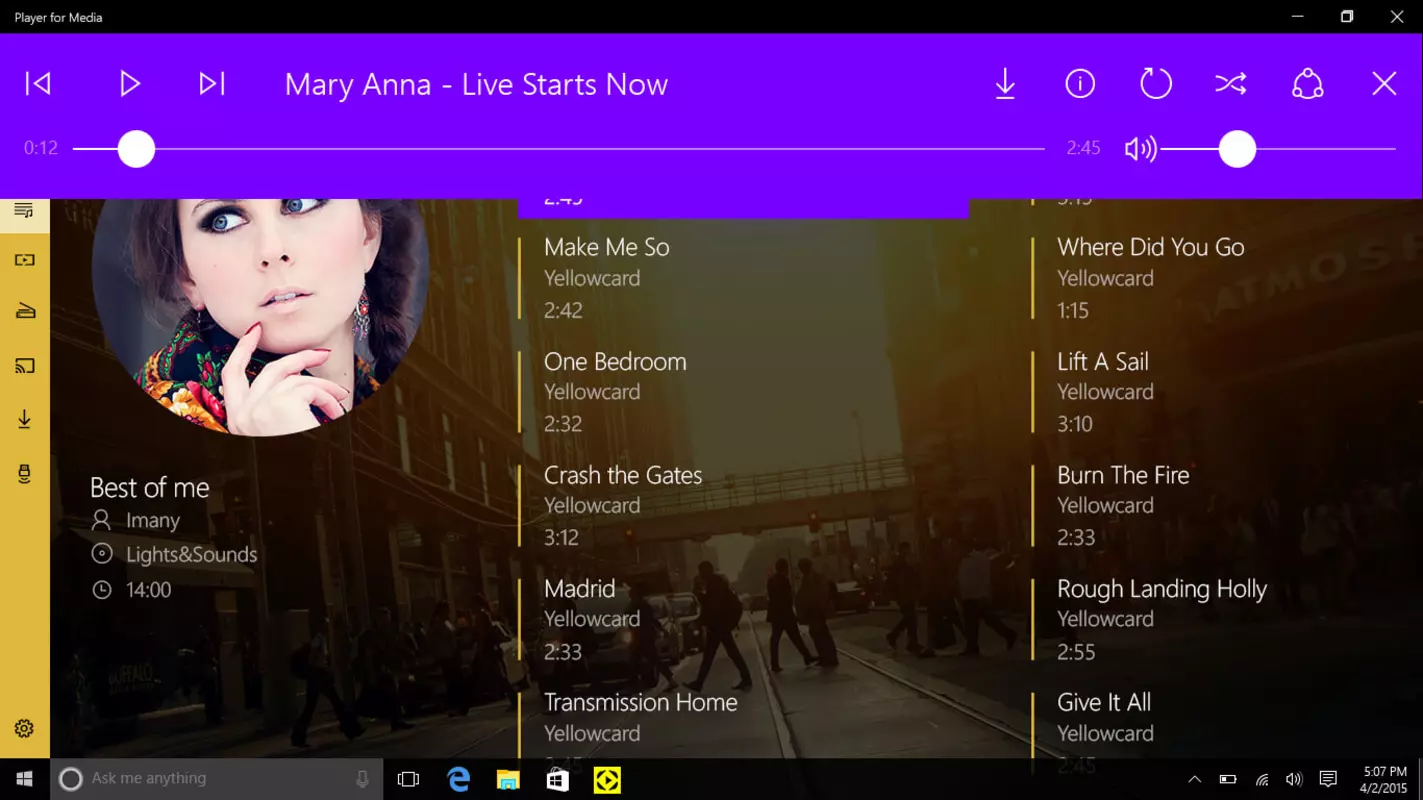Image resolution: width=1423 pixels, height=800 pixels.
Task: Click the song progress slider handle
Action: [x=136, y=149]
